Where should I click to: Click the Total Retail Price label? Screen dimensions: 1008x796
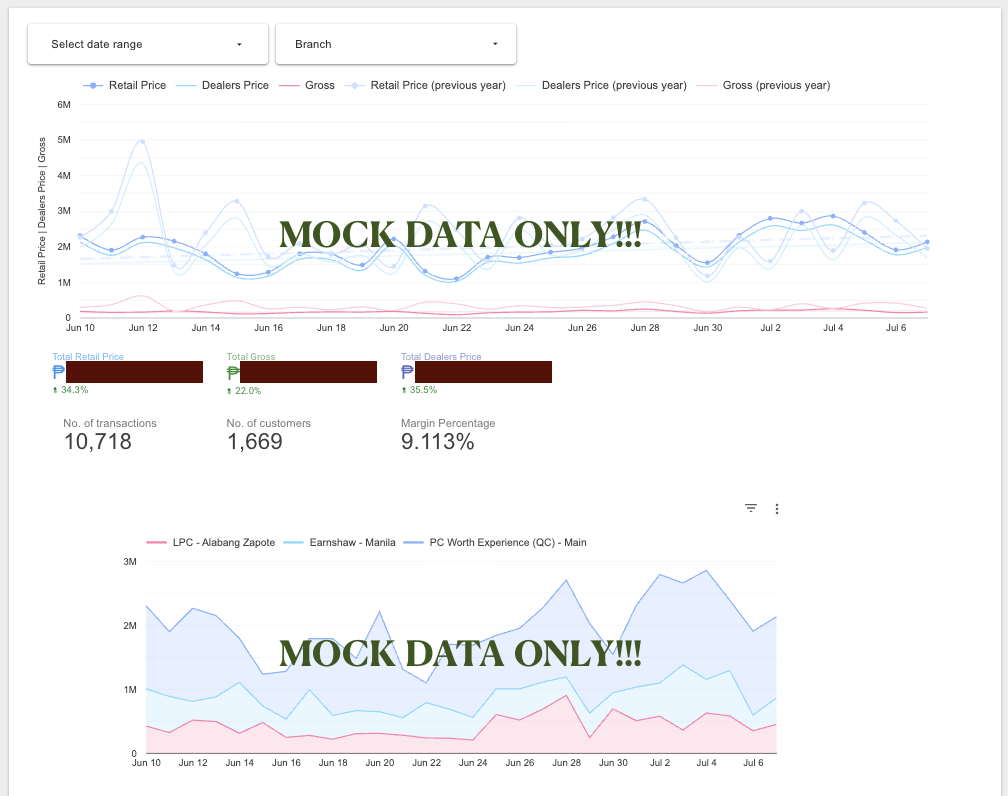pos(88,356)
